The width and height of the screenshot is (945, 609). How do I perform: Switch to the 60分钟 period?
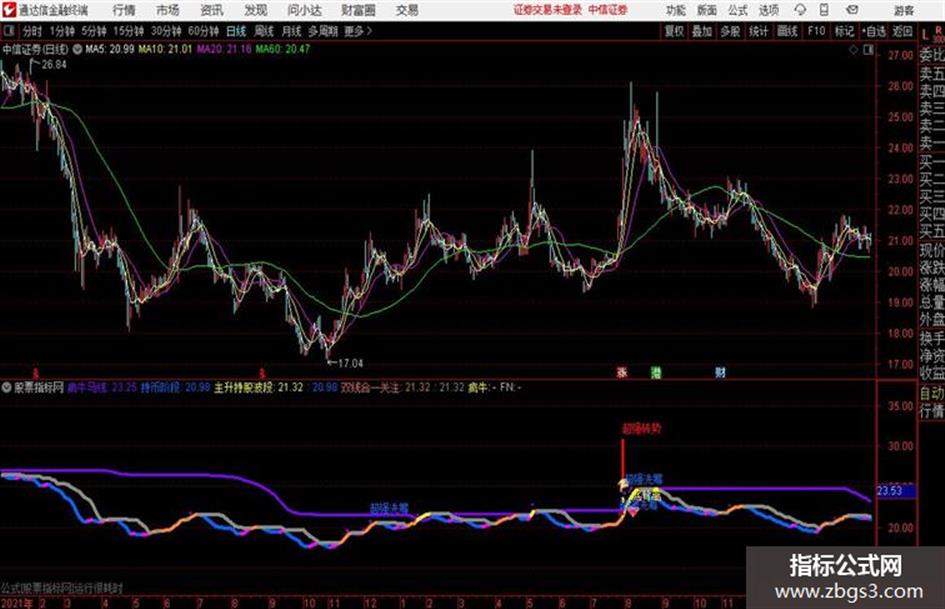coord(204,31)
